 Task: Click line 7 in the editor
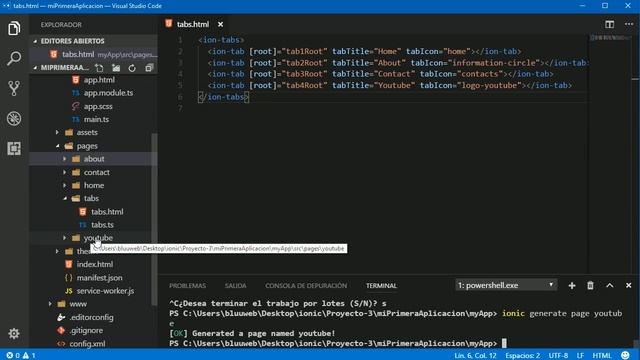pos(373,108)
